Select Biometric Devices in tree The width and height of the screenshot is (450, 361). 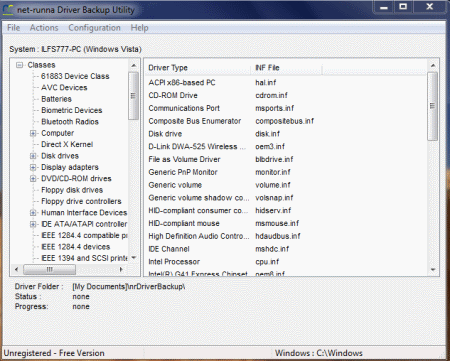pyautogui.click(x=72, y=110)
